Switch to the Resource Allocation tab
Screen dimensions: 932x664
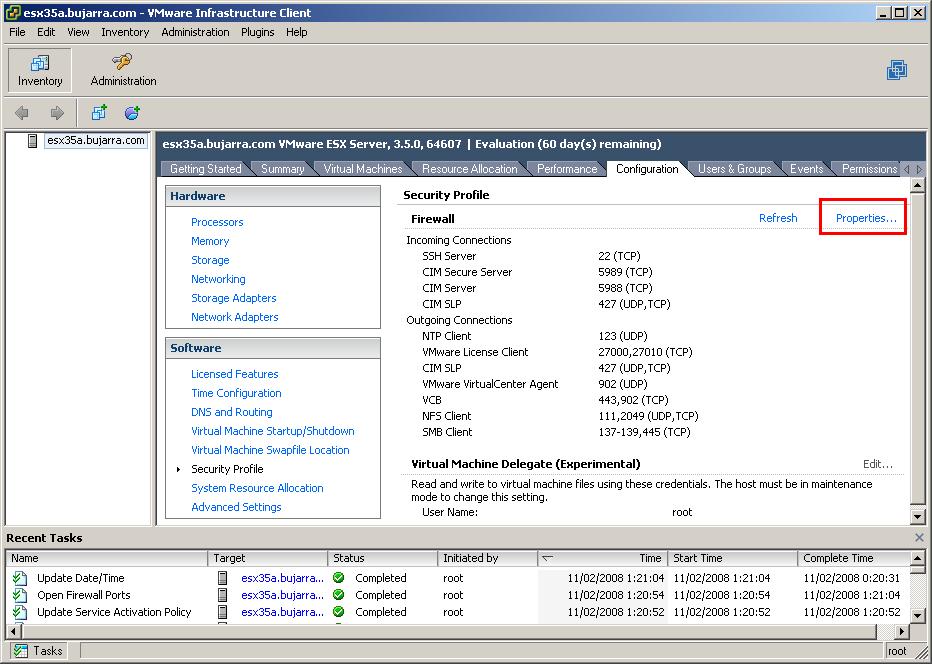(470, 169)
